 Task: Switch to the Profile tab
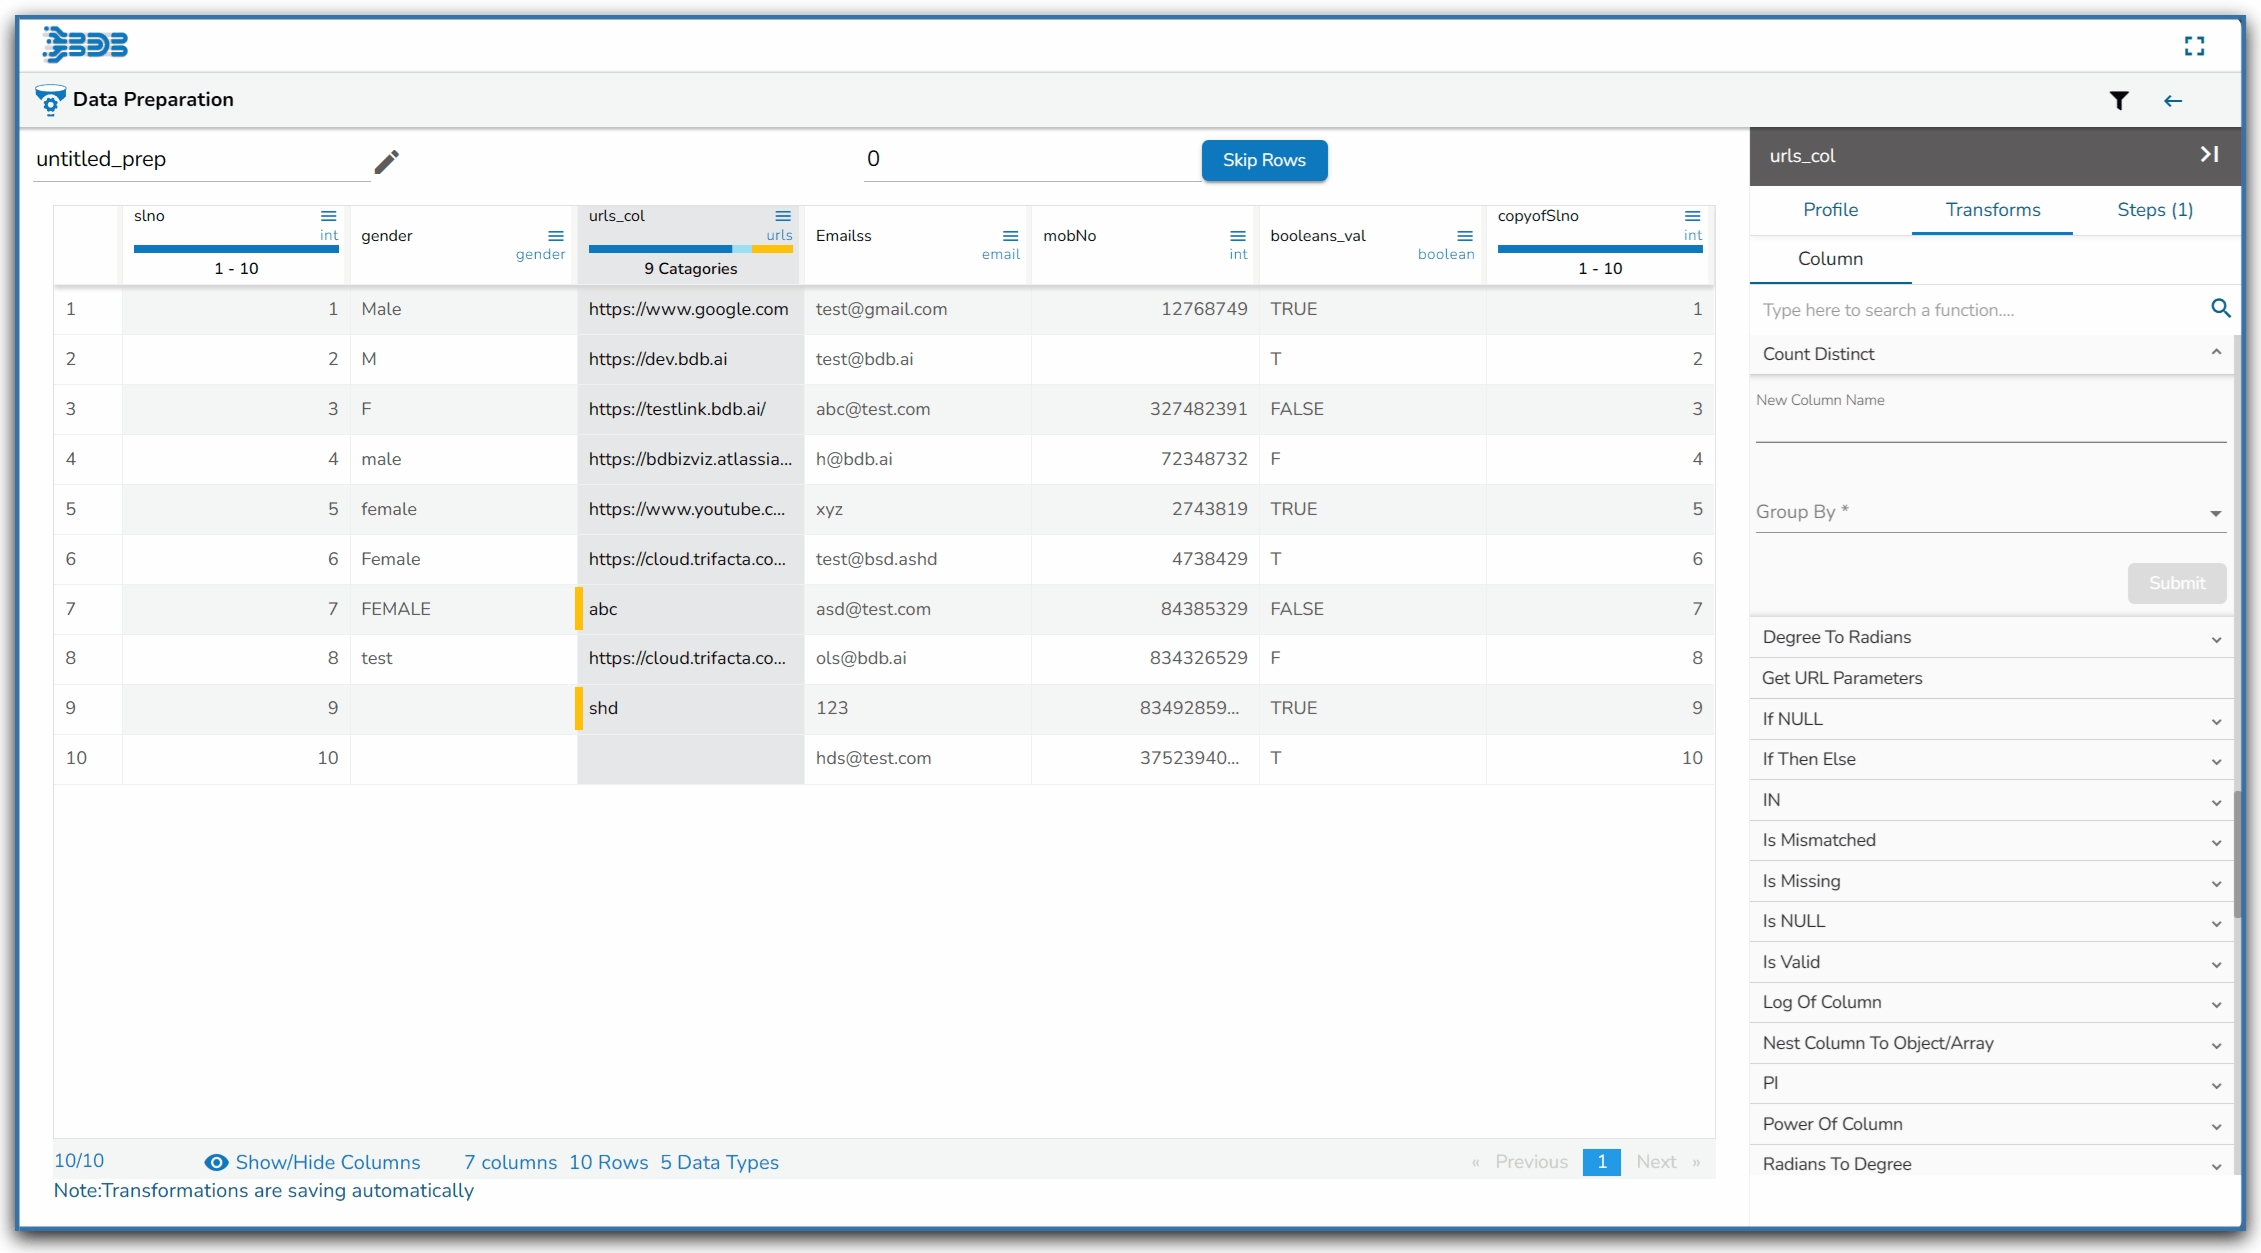click(x=1830, y=210)
